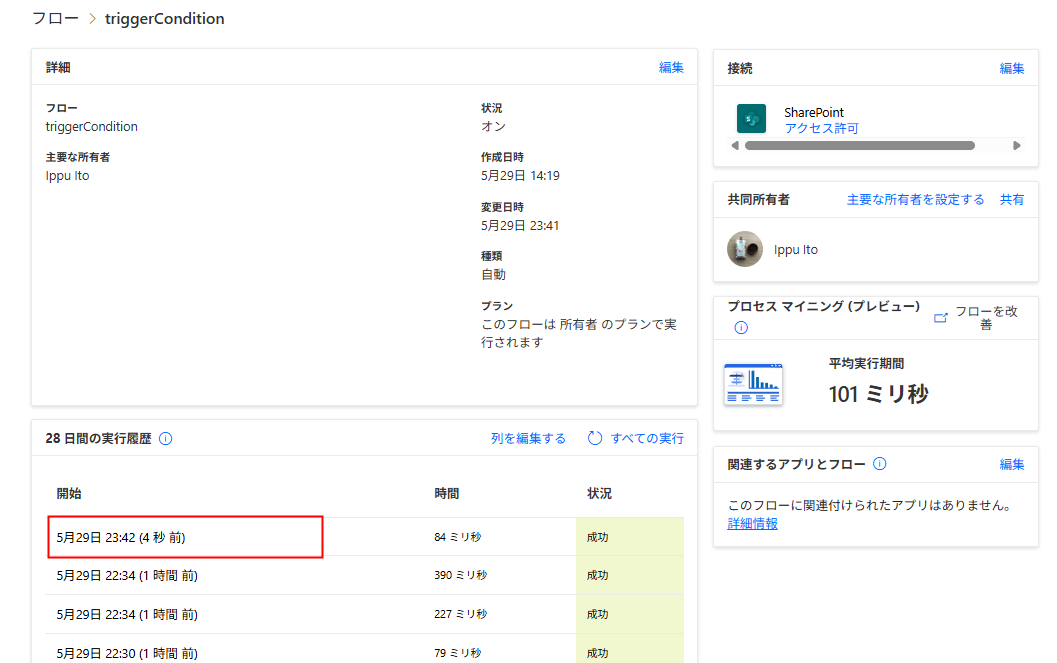Click the refresh icon next to すべての実行
Screen dimensions: 1057x663
coord(594,438)
